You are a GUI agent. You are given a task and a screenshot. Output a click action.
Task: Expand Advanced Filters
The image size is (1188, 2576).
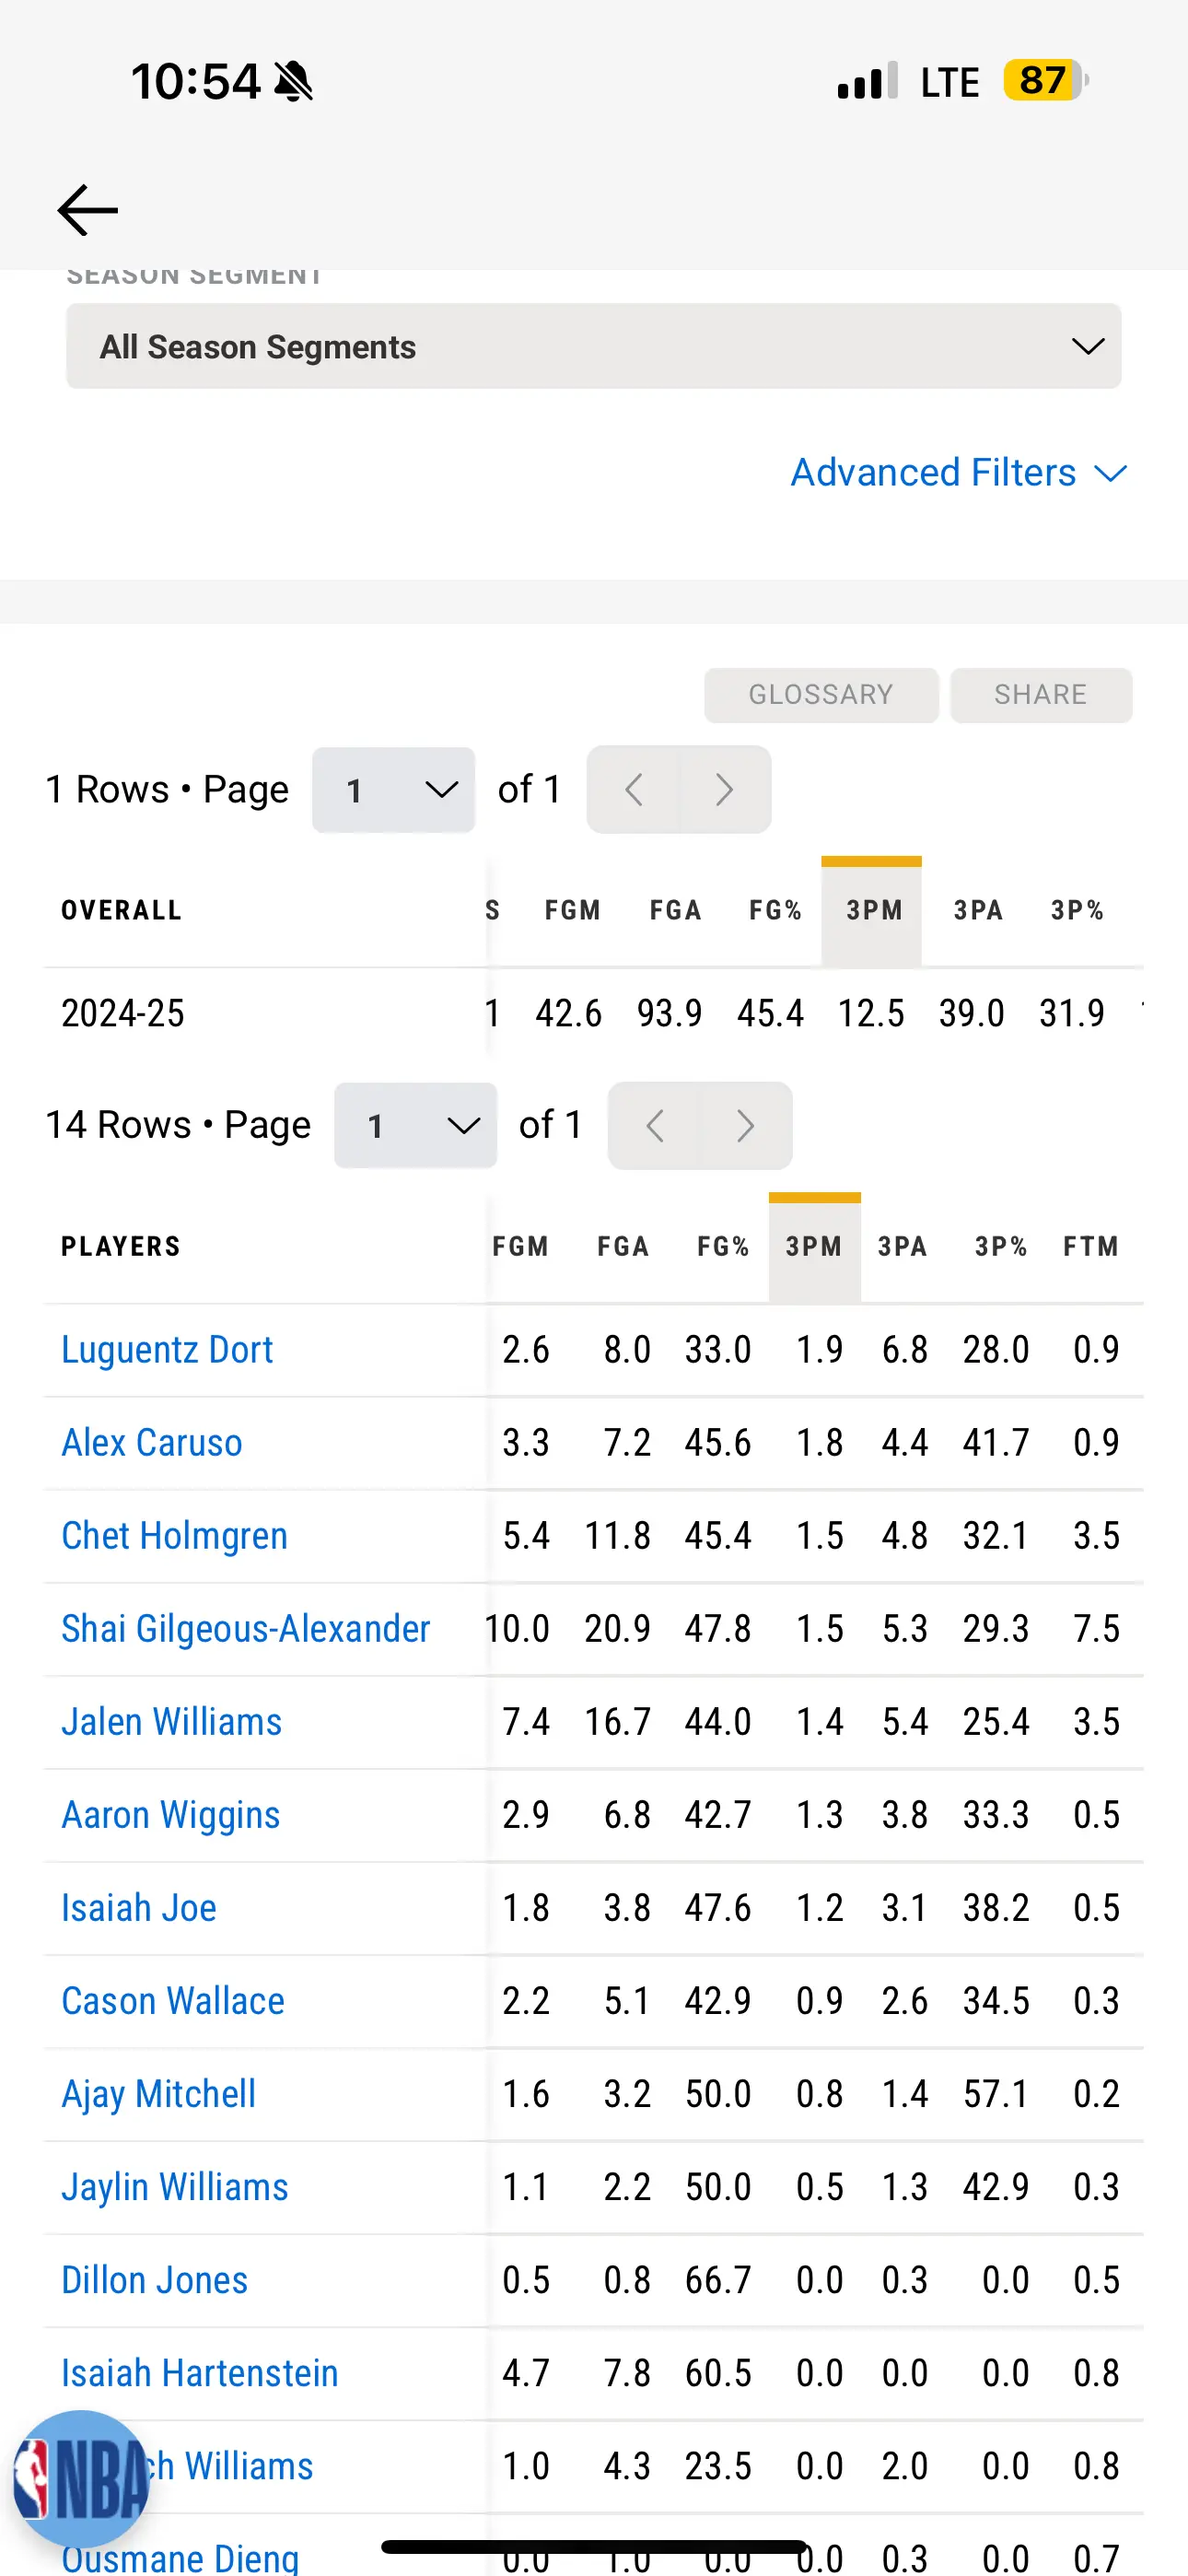(959, 472)
